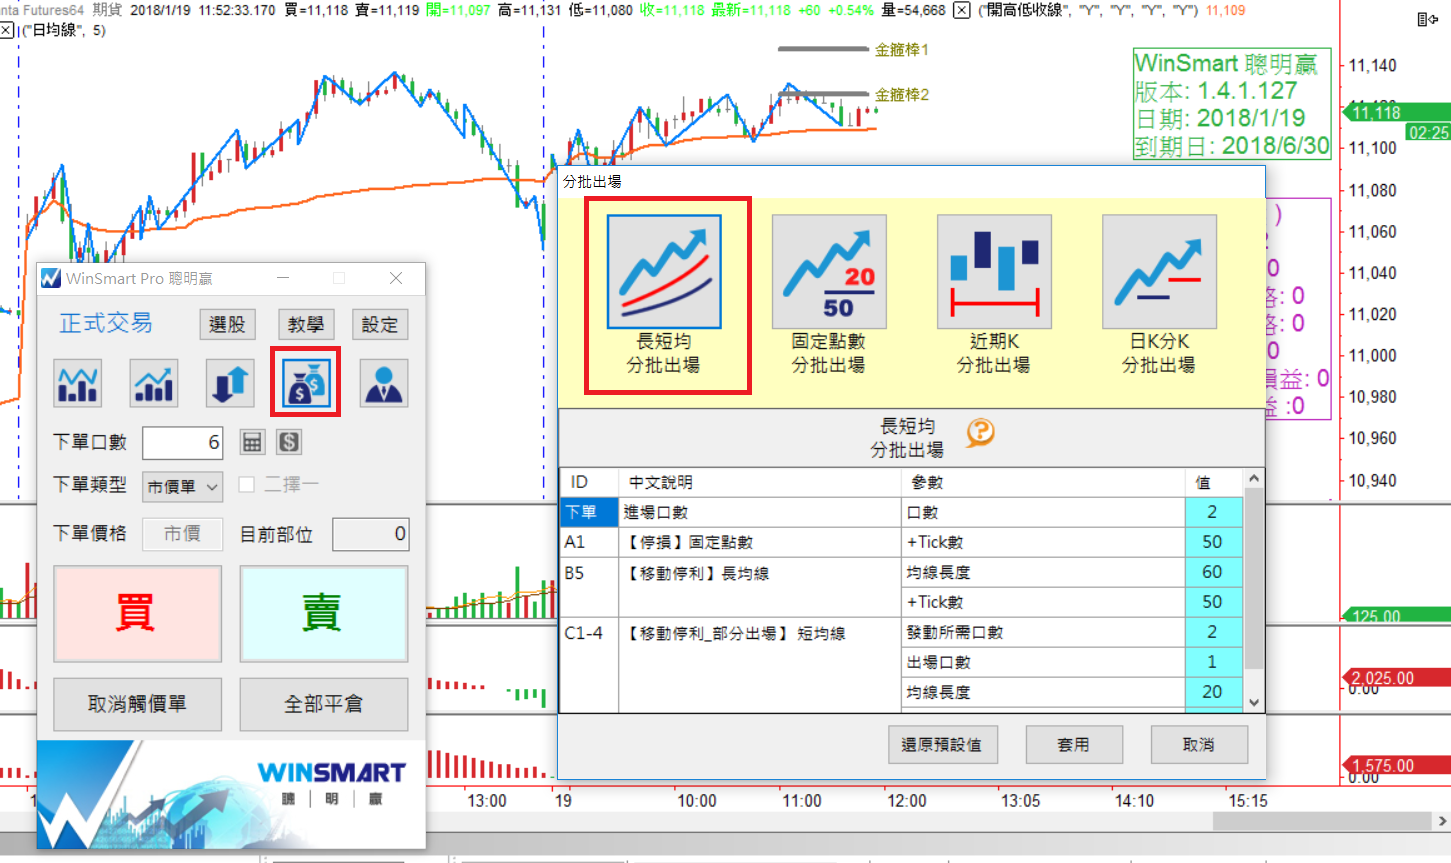Select the A1 ID cell
The width and height of the screenshot is (1451, 863).
tap(590, 542)
